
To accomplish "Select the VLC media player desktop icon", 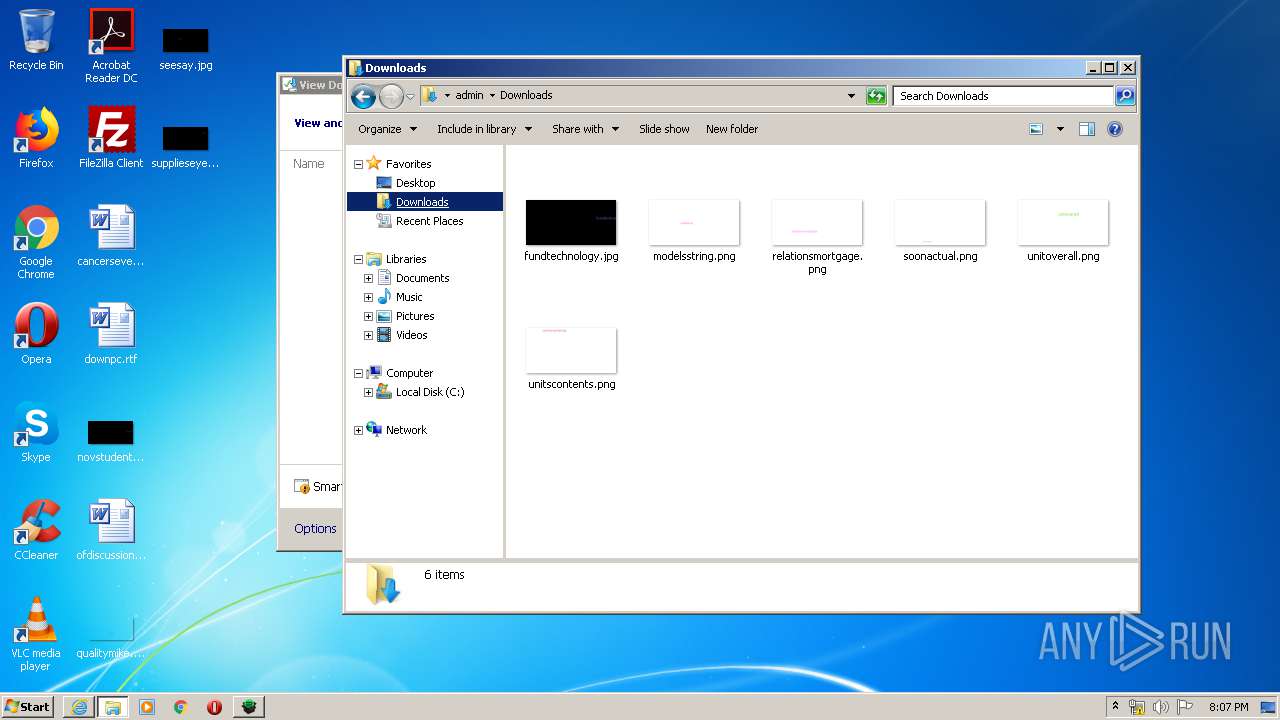I will (36, 634).
